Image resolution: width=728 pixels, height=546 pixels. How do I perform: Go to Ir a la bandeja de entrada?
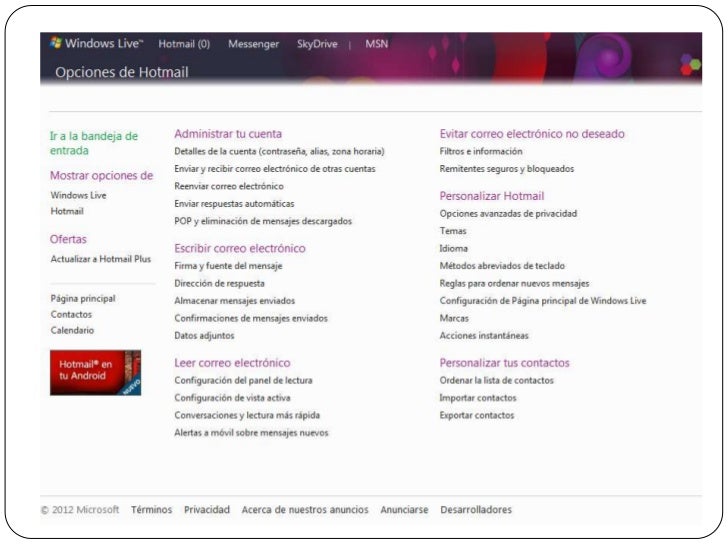tap(94, 143)
